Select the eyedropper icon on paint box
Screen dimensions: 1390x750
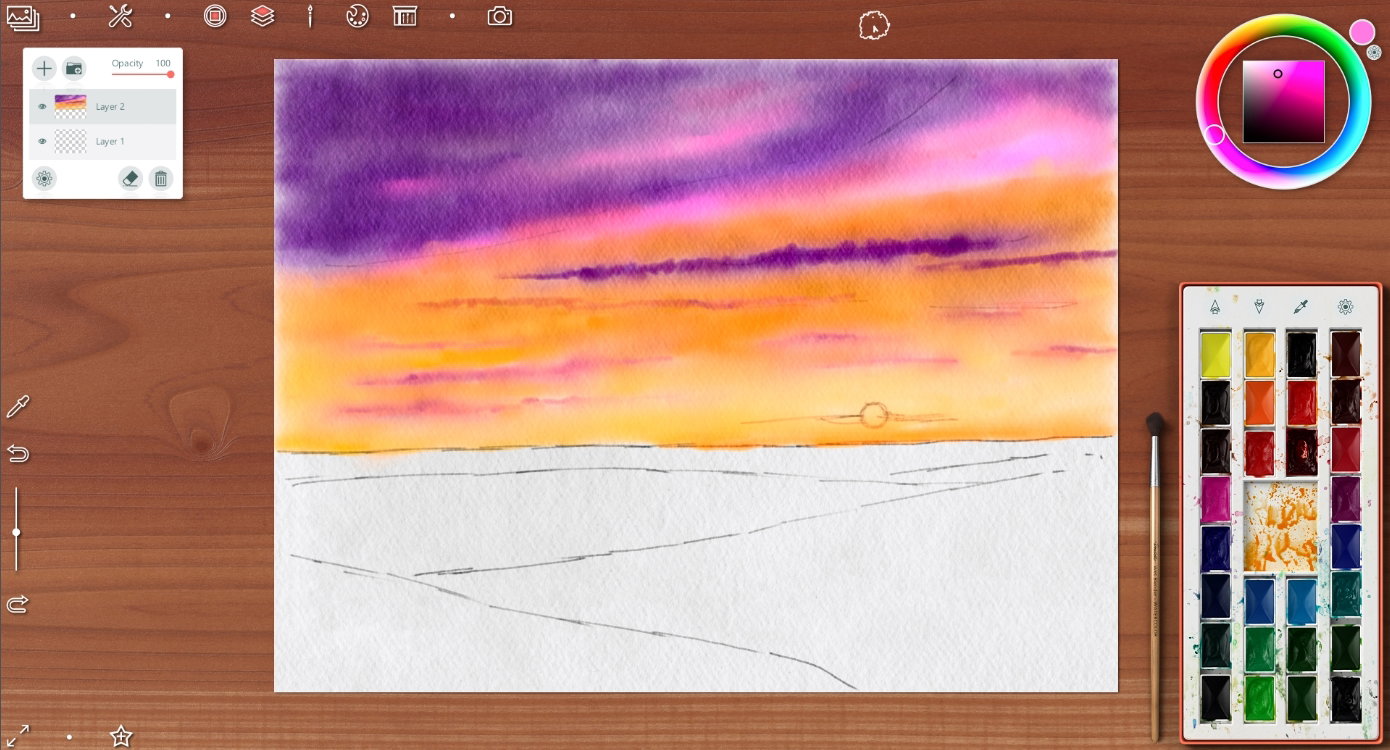[1302, 306]
